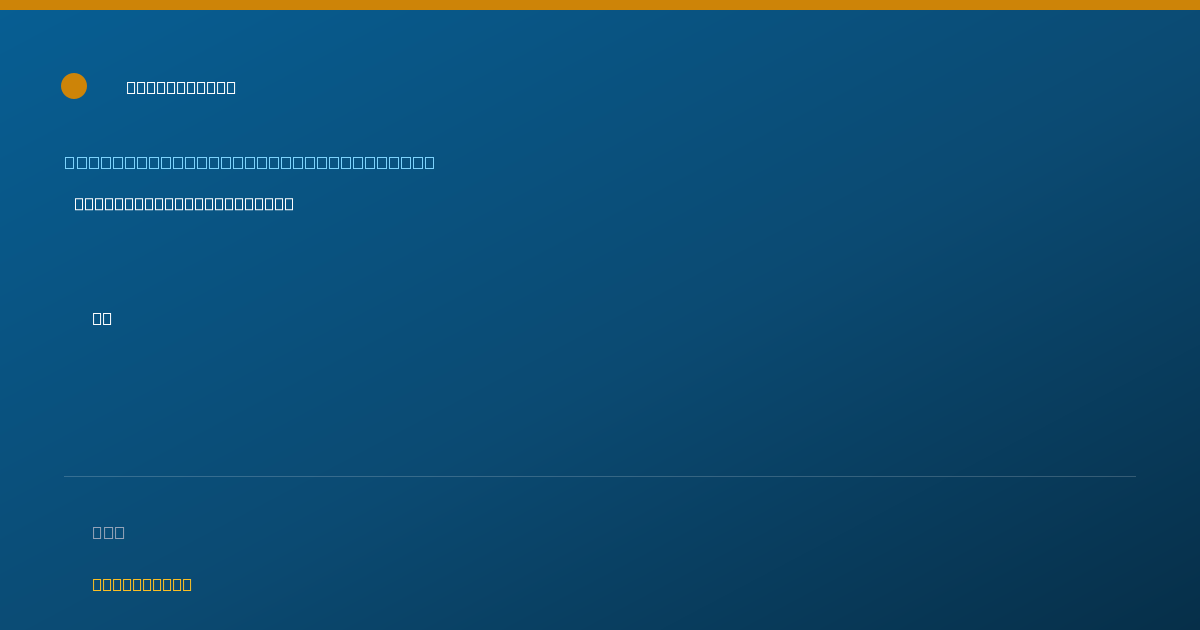1200x630 pixels.
Task: Open the yellow link text at the bottom
Action: pos(142,584)
